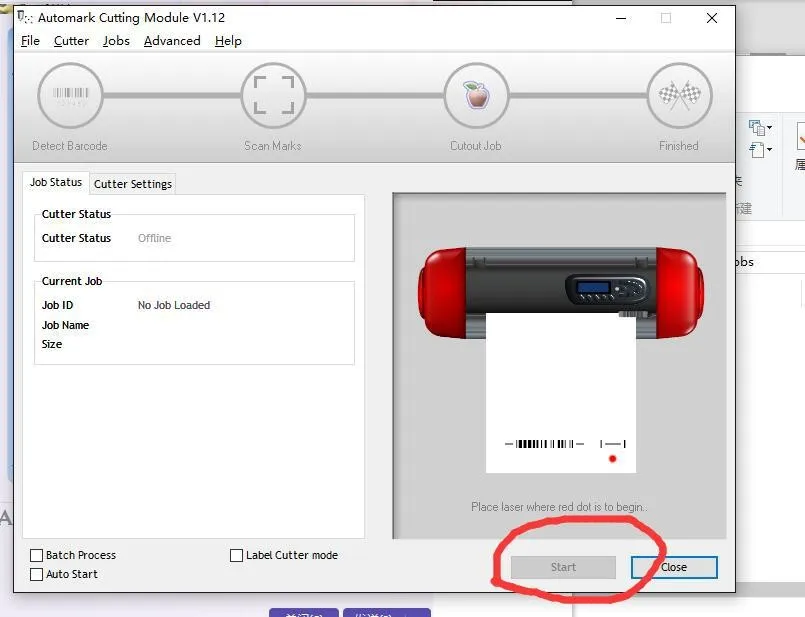Click the Finished checkered flags icon

click(679, 95)
